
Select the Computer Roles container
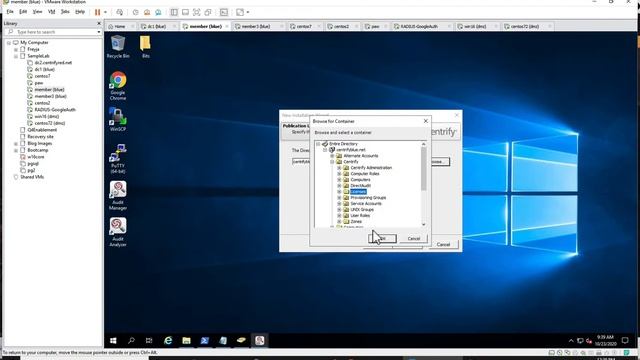coord(364,173)
